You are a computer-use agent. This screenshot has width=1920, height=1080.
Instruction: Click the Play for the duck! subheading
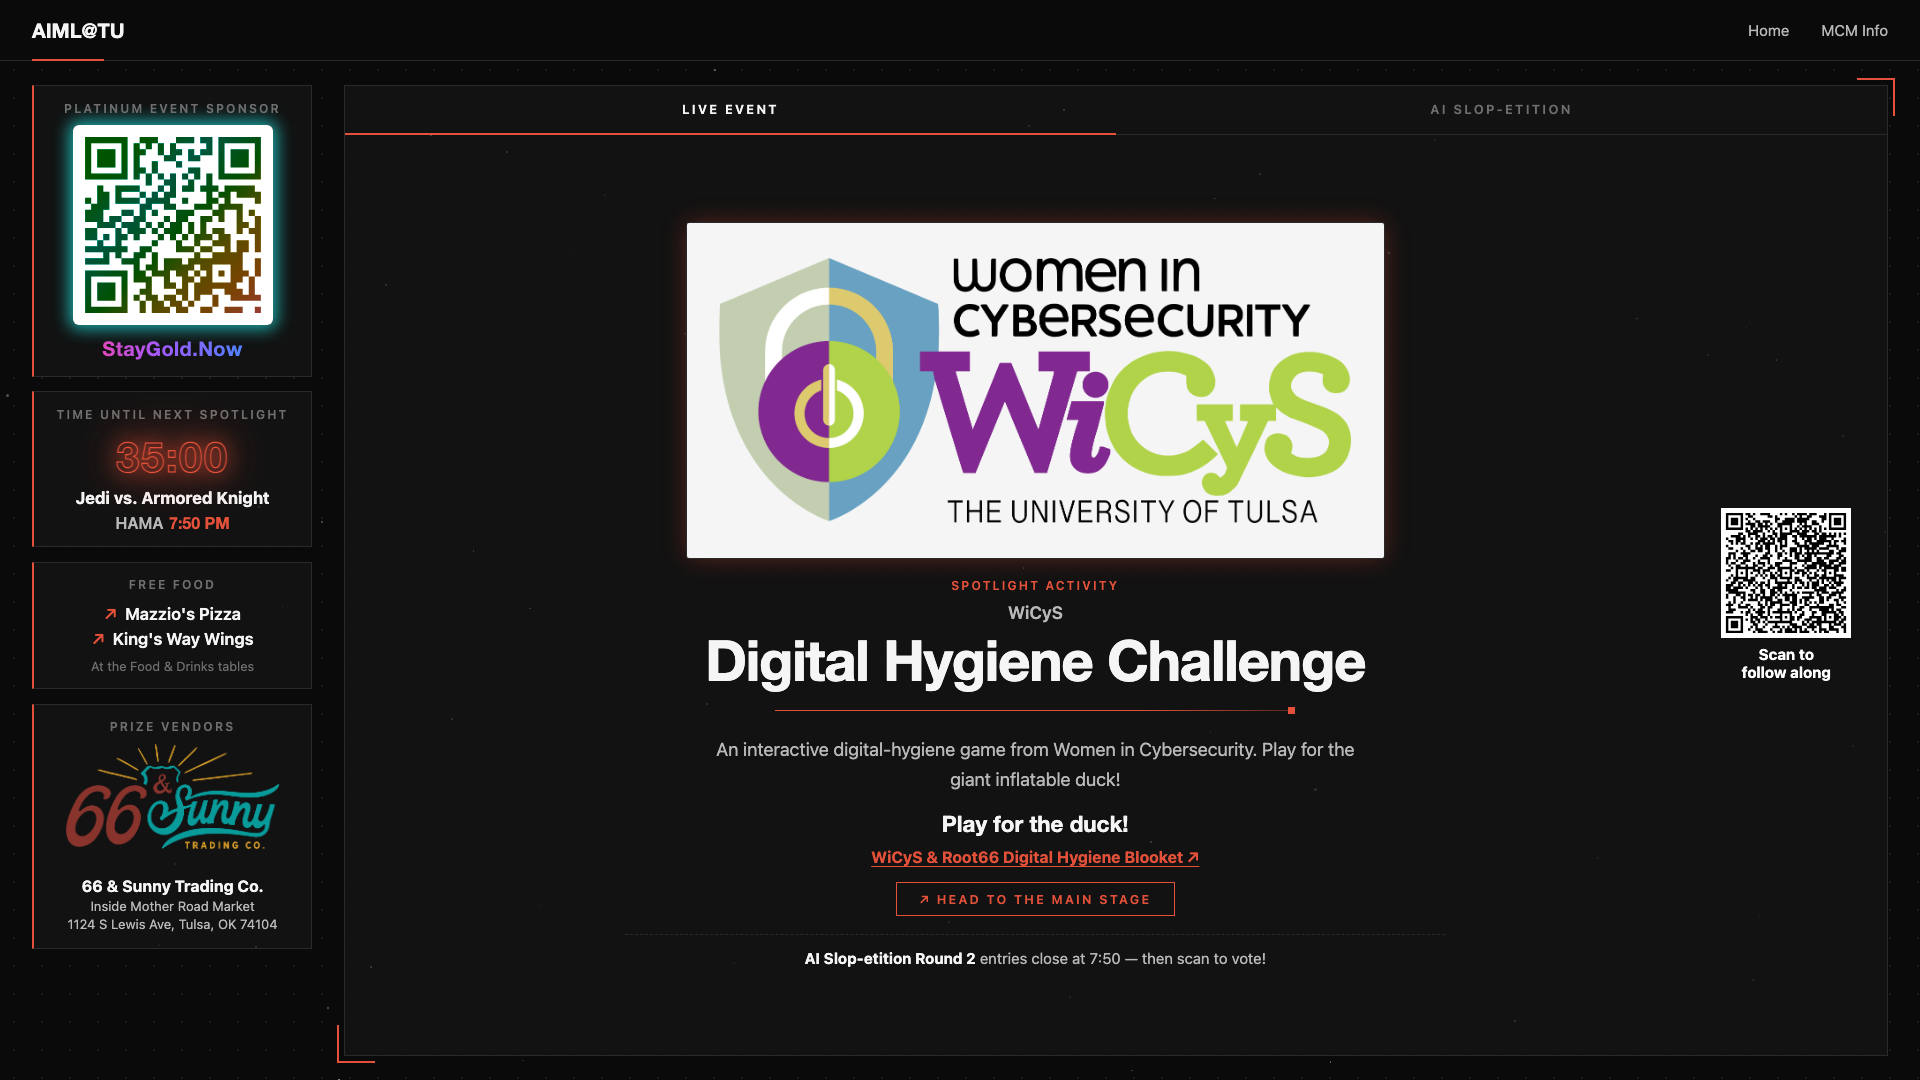pyautogui.click(x=1035, y=824)
